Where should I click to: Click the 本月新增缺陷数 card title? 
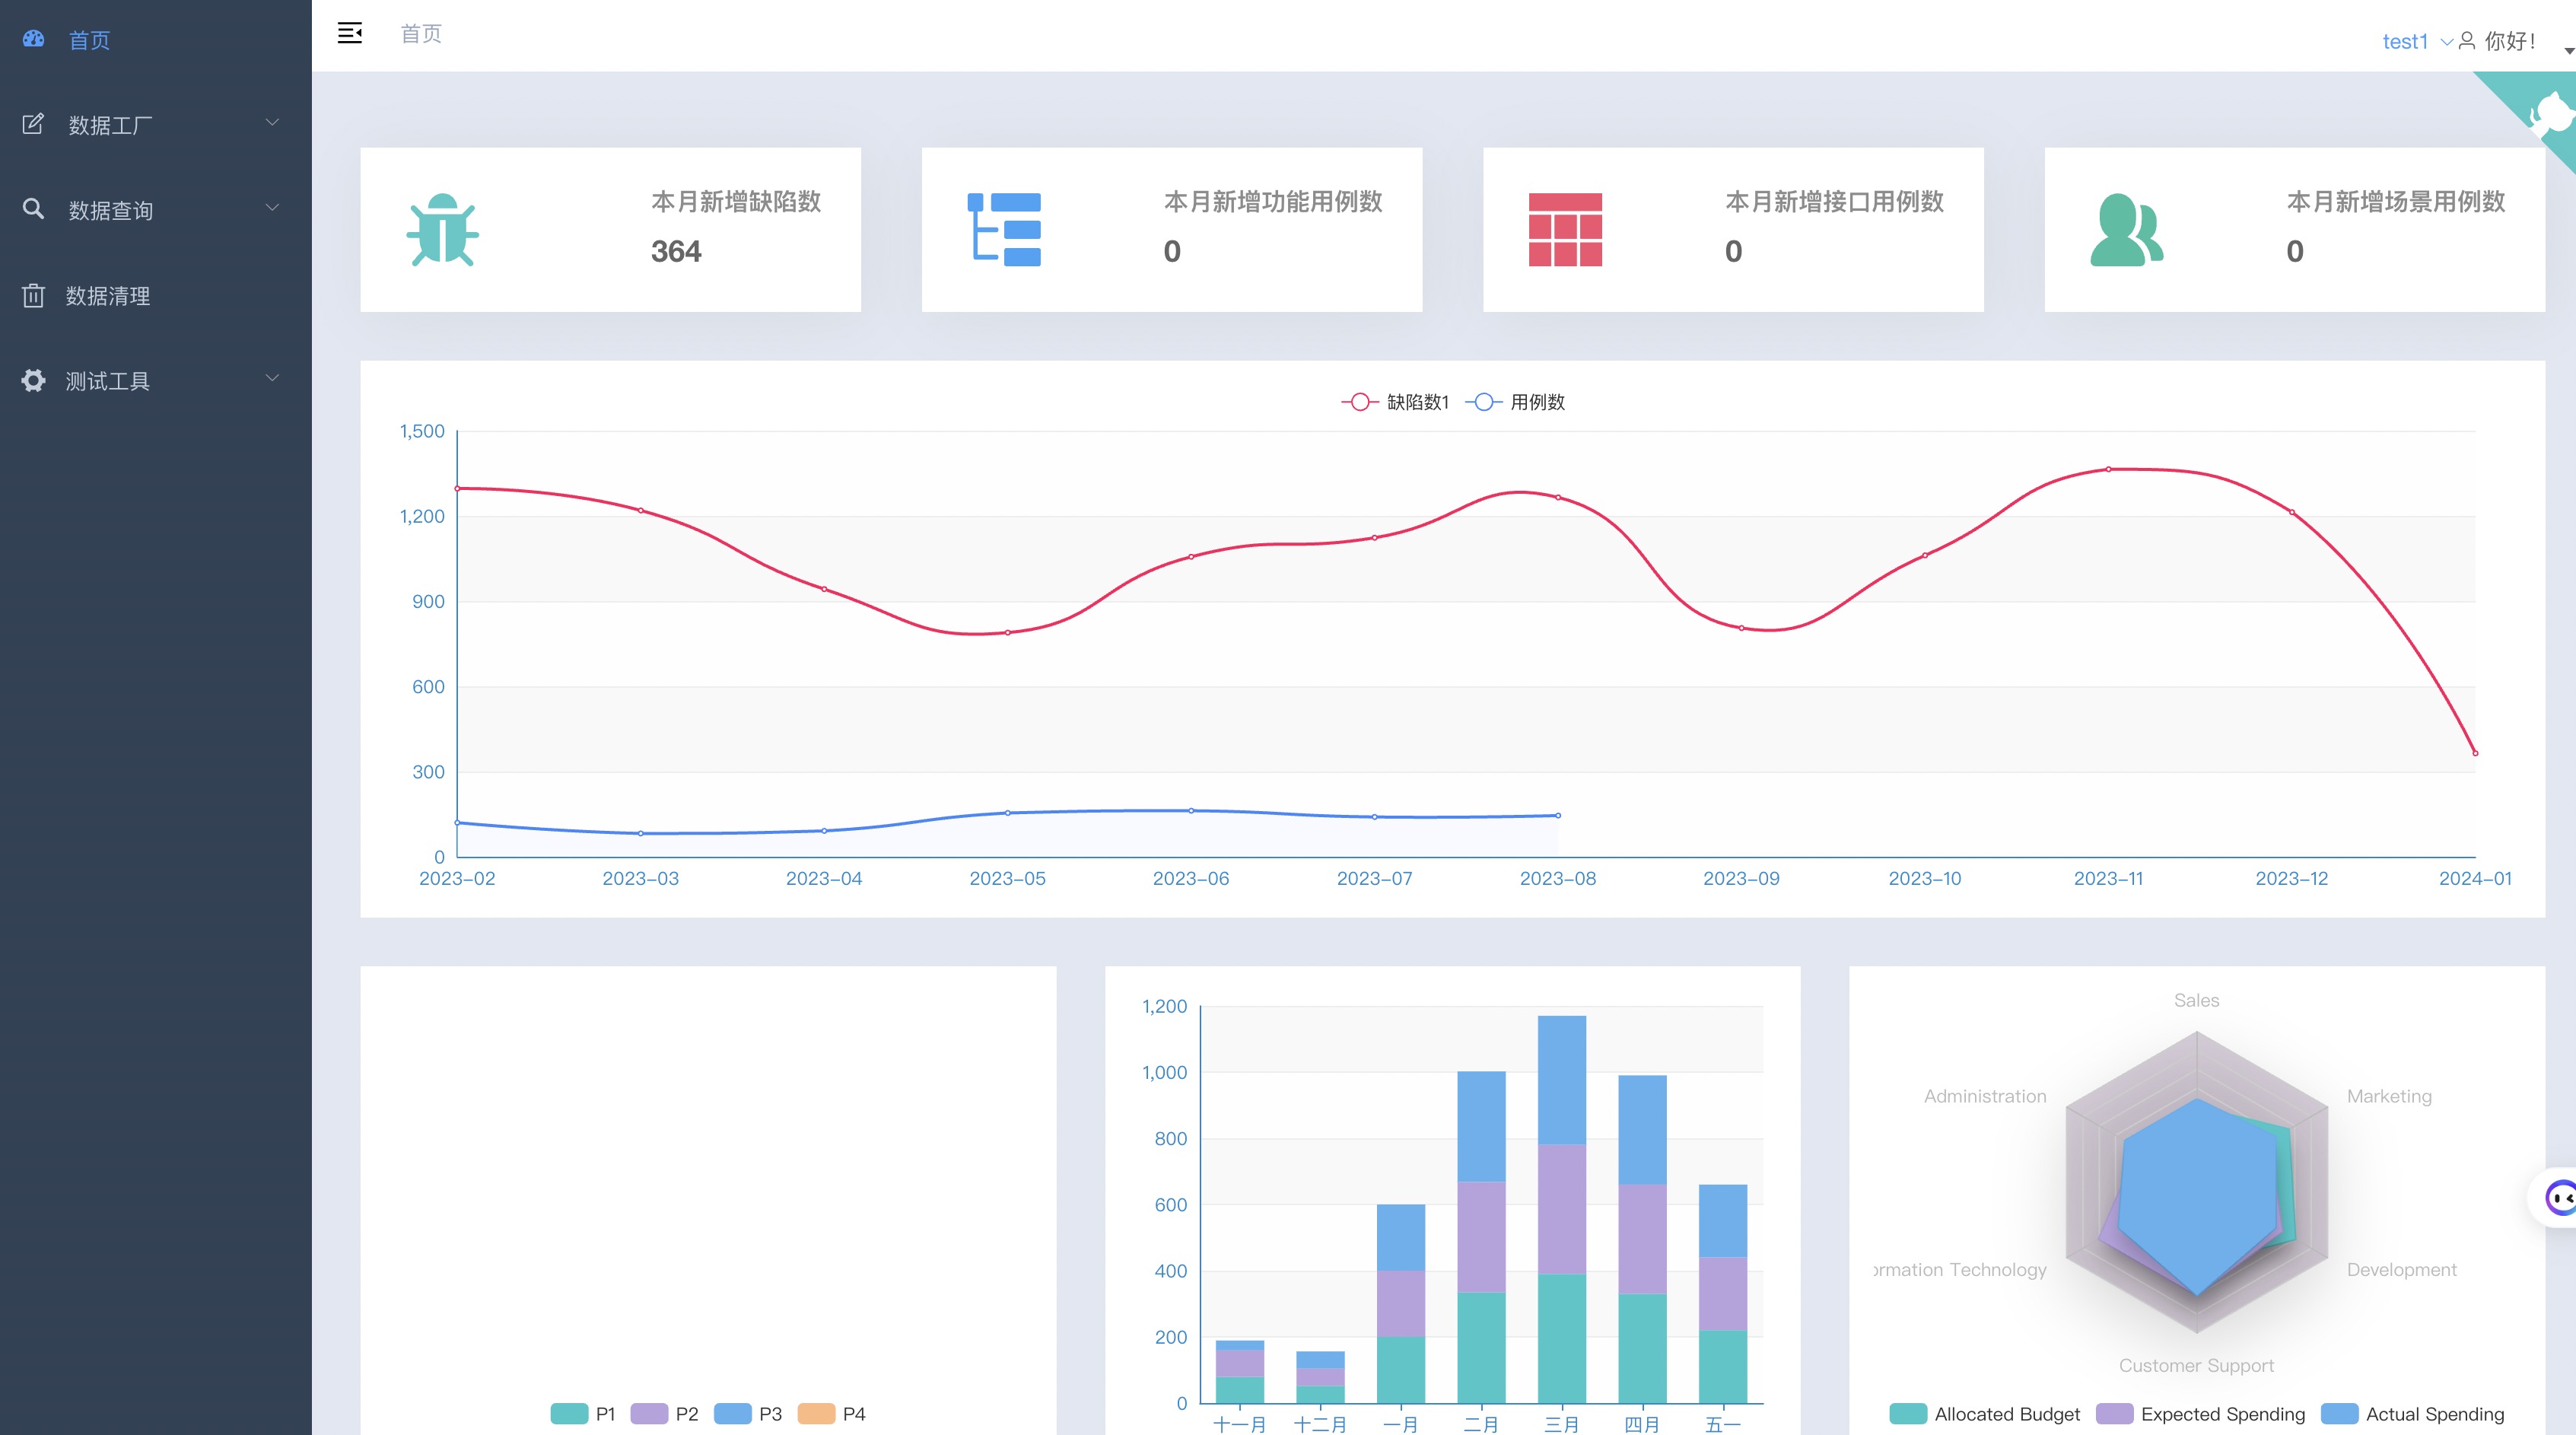(x=736, y=202)
